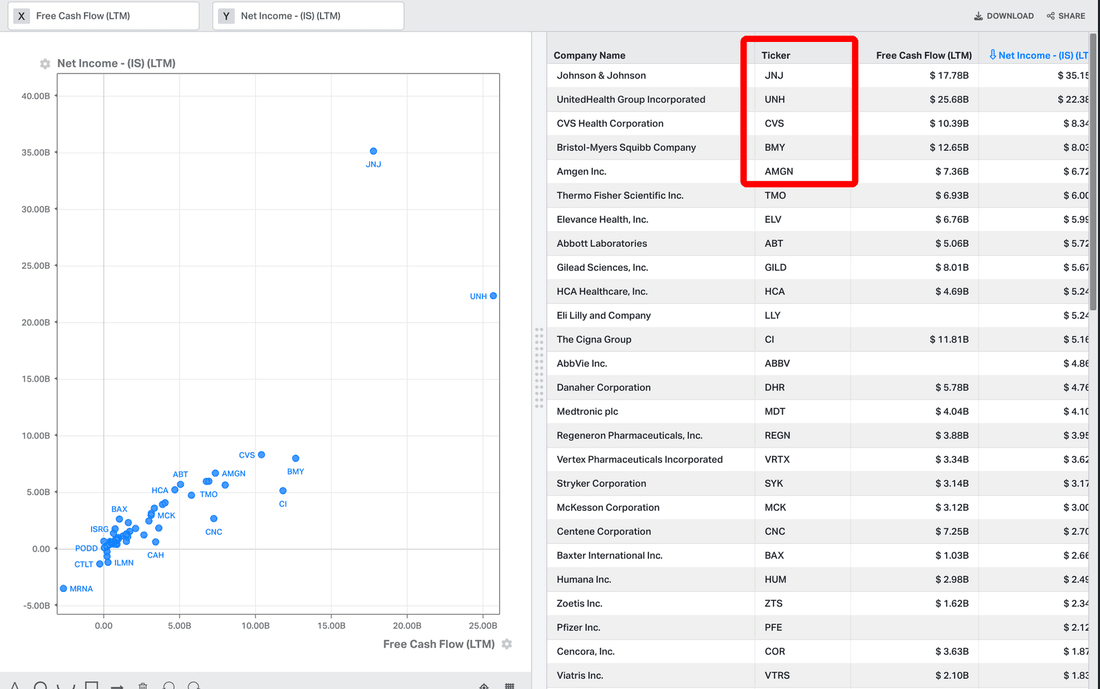Select the UNH data point on the chart
This screenshot has width=1100, height=689.
pyautogui.click(x=493, y=296)
